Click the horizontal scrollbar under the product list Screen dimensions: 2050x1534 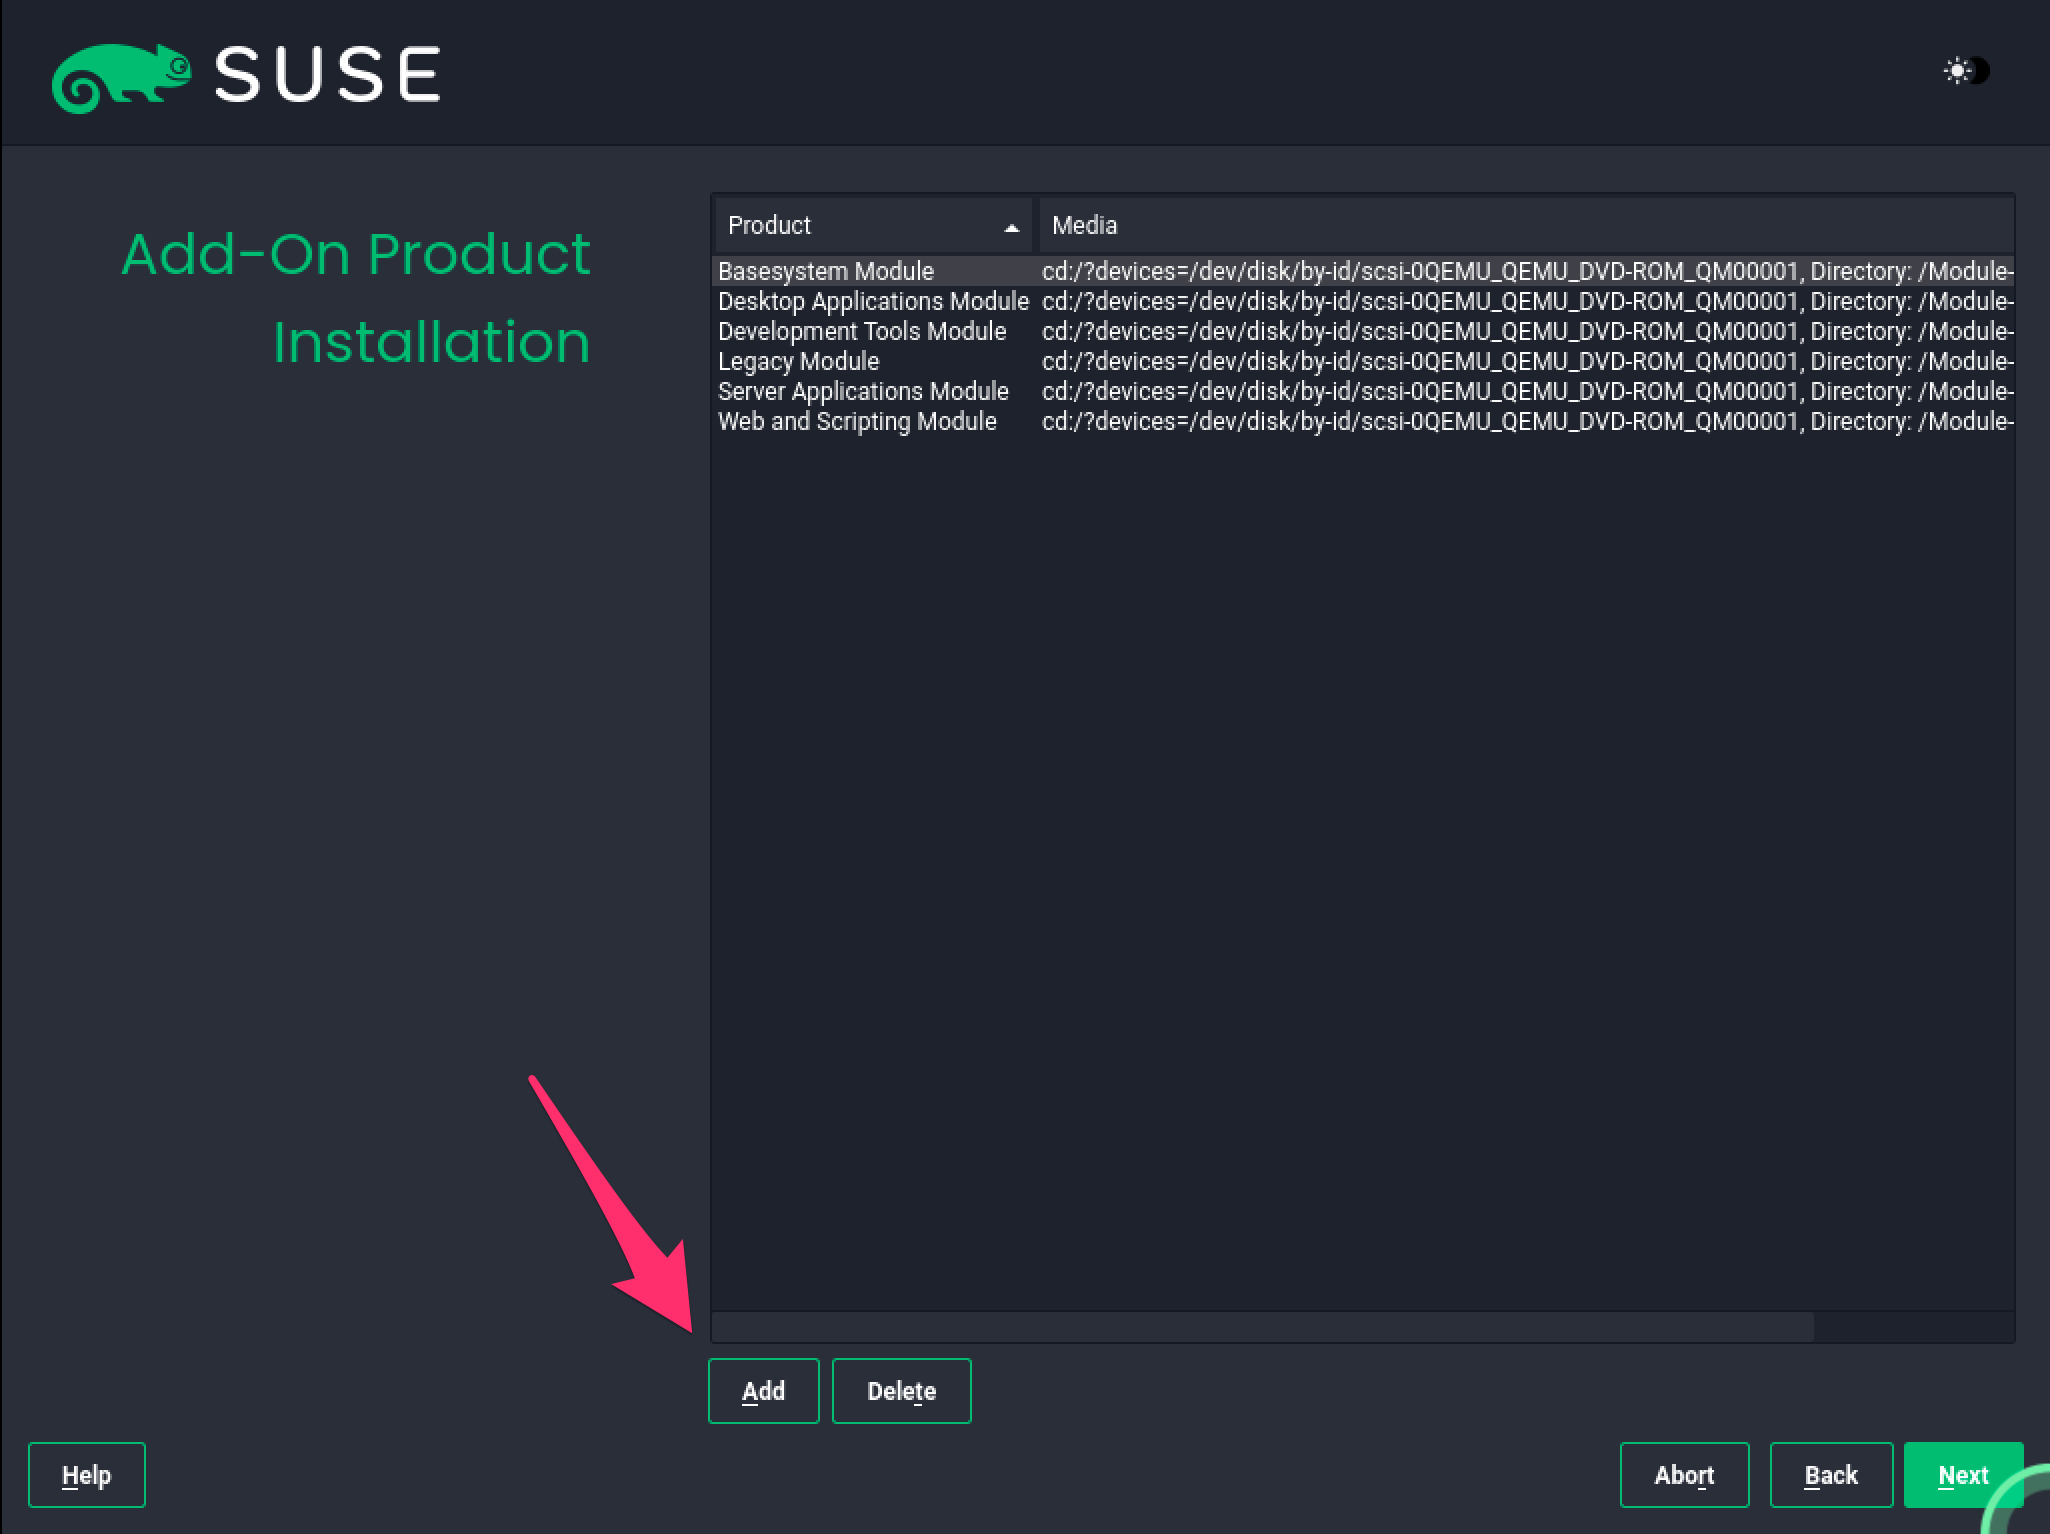tap(1263, 1327)
